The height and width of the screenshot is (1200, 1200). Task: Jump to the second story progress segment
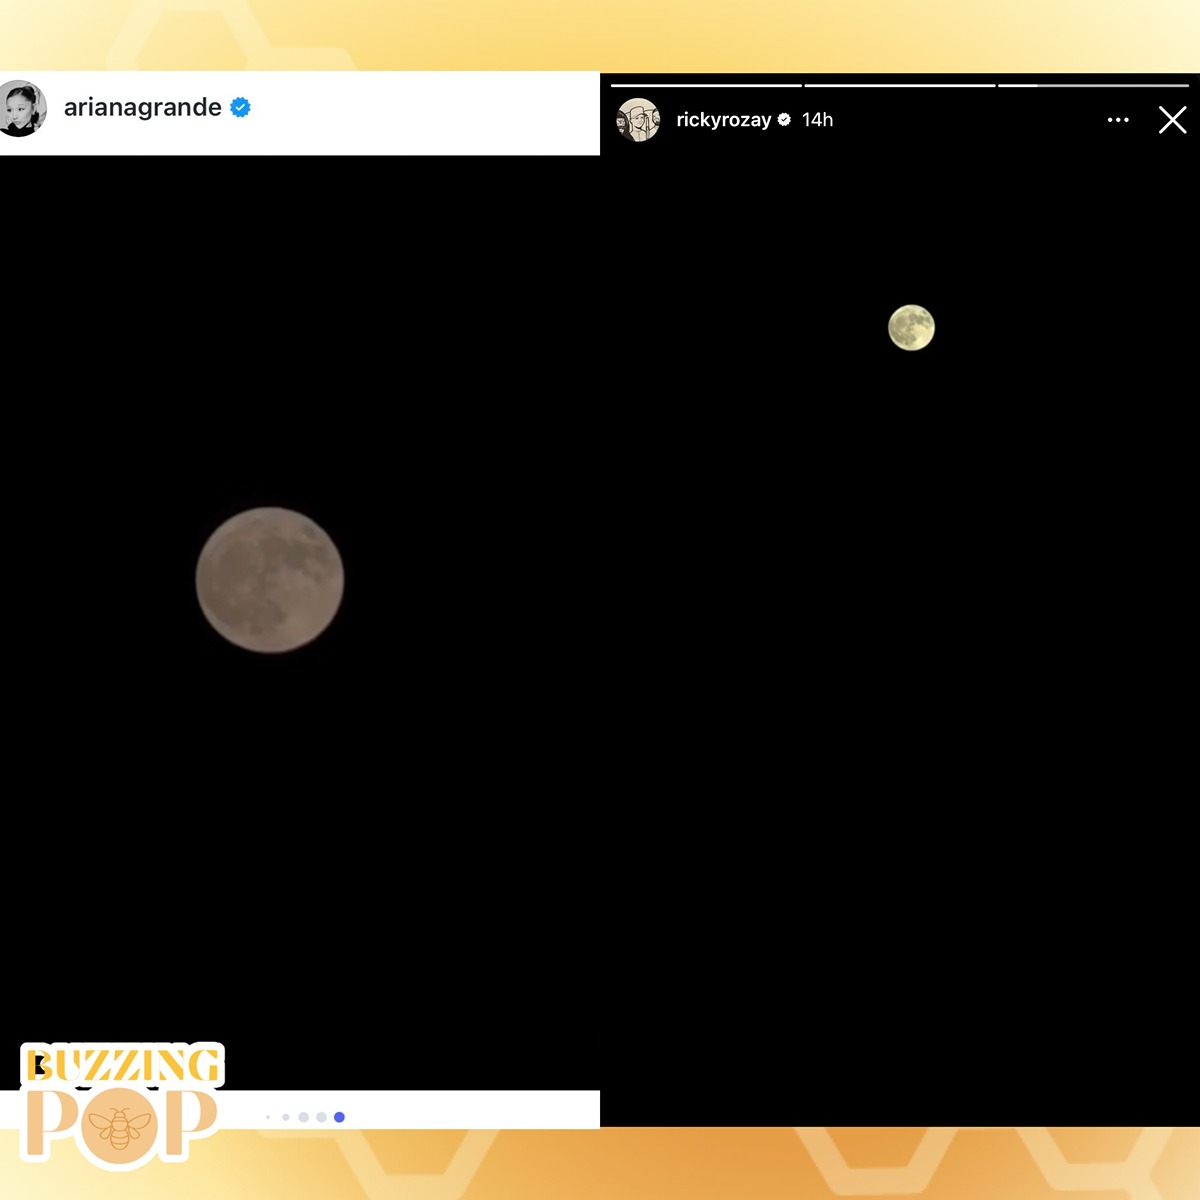[x=900, y=86]
